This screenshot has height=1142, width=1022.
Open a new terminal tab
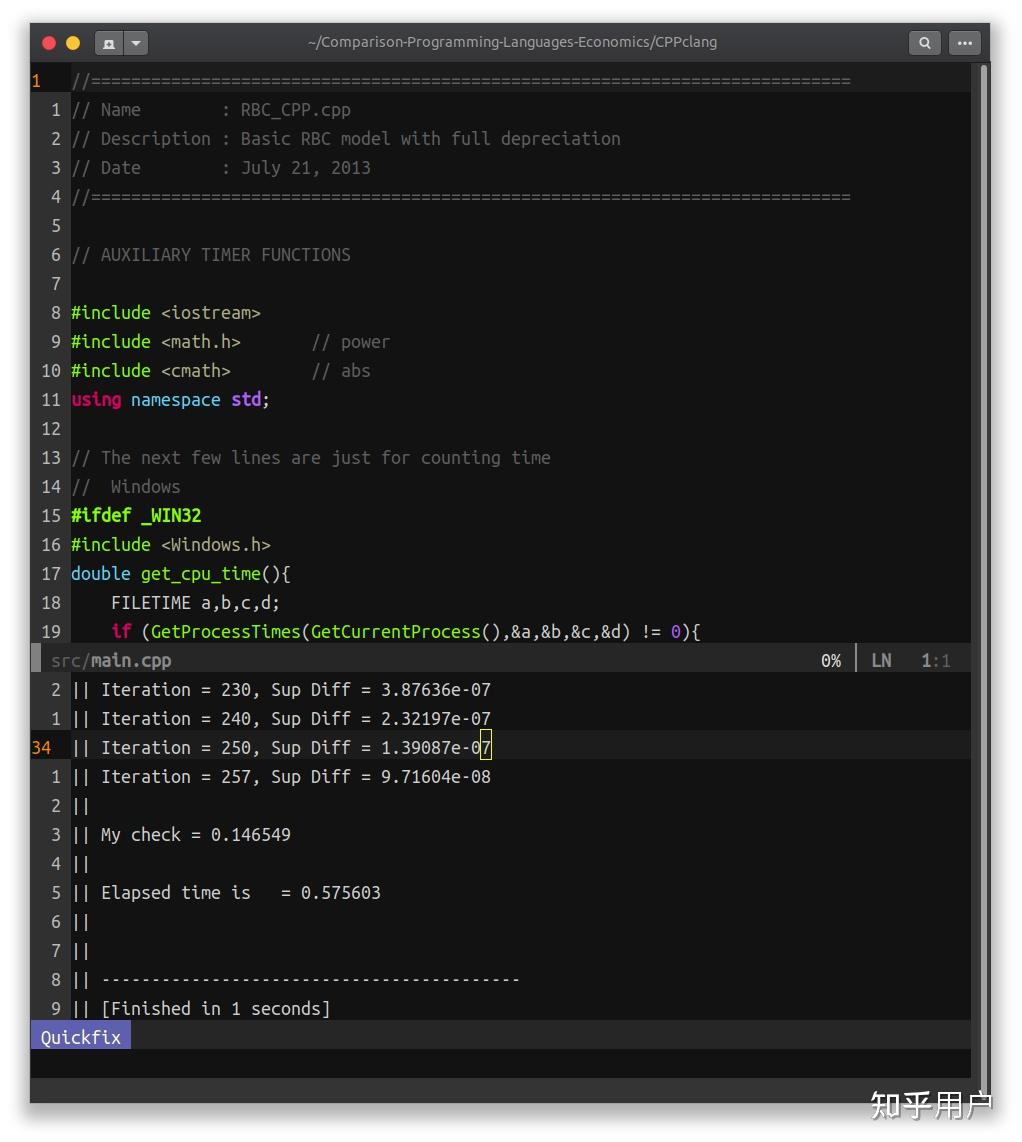point(108,42)
